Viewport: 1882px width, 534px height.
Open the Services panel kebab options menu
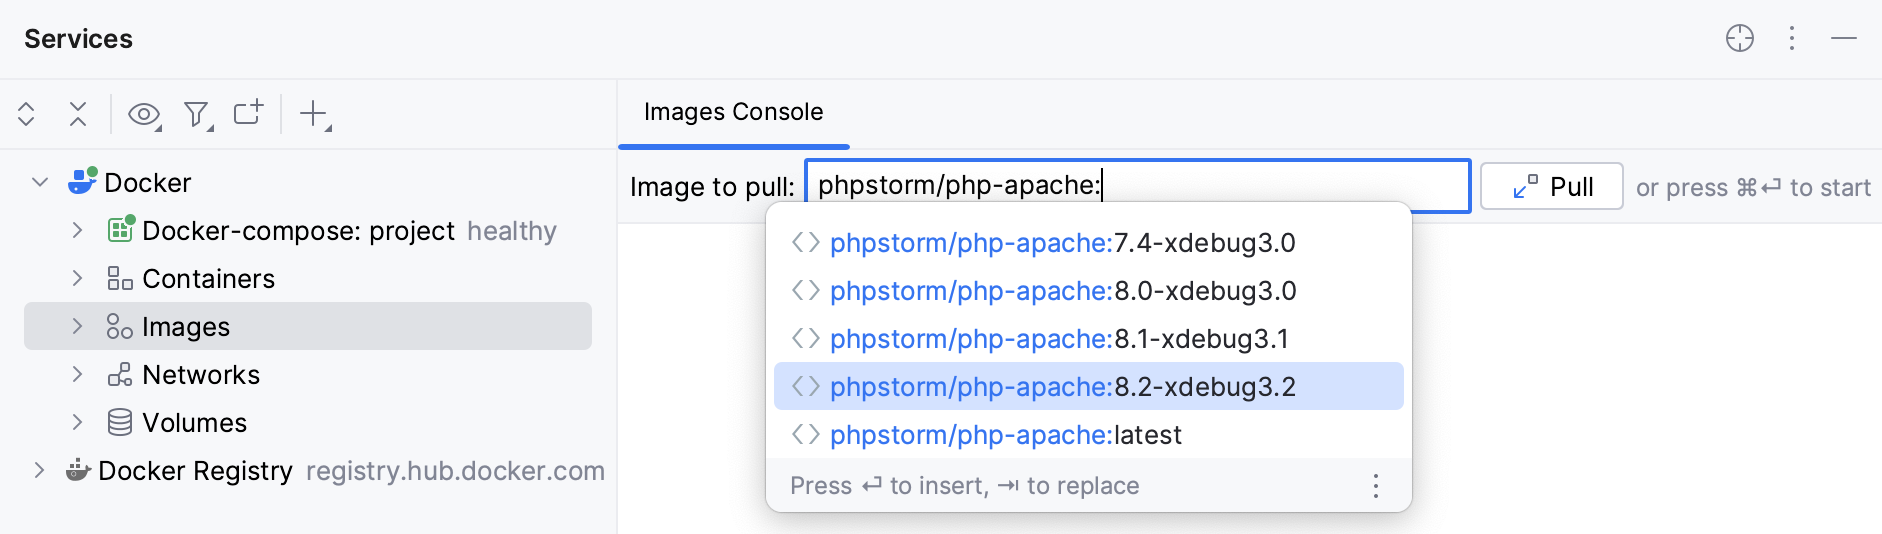pyautogui.click(x=1792, y=39)
